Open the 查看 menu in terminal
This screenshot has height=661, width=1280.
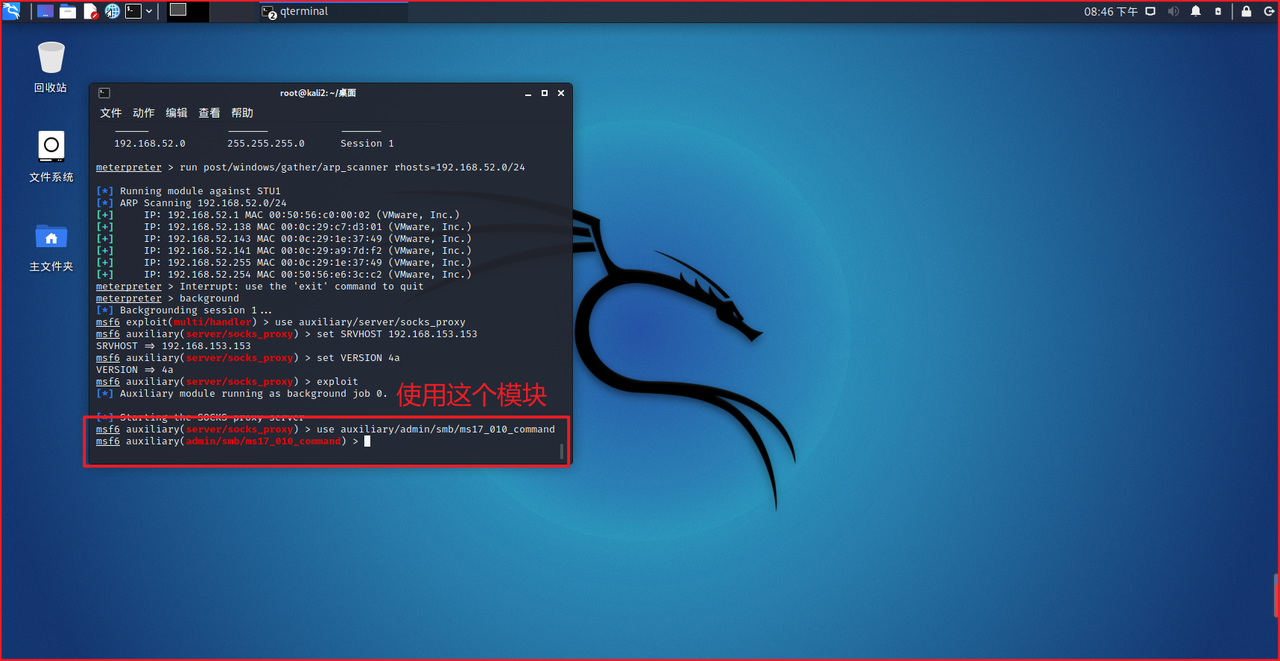[209, 113]
